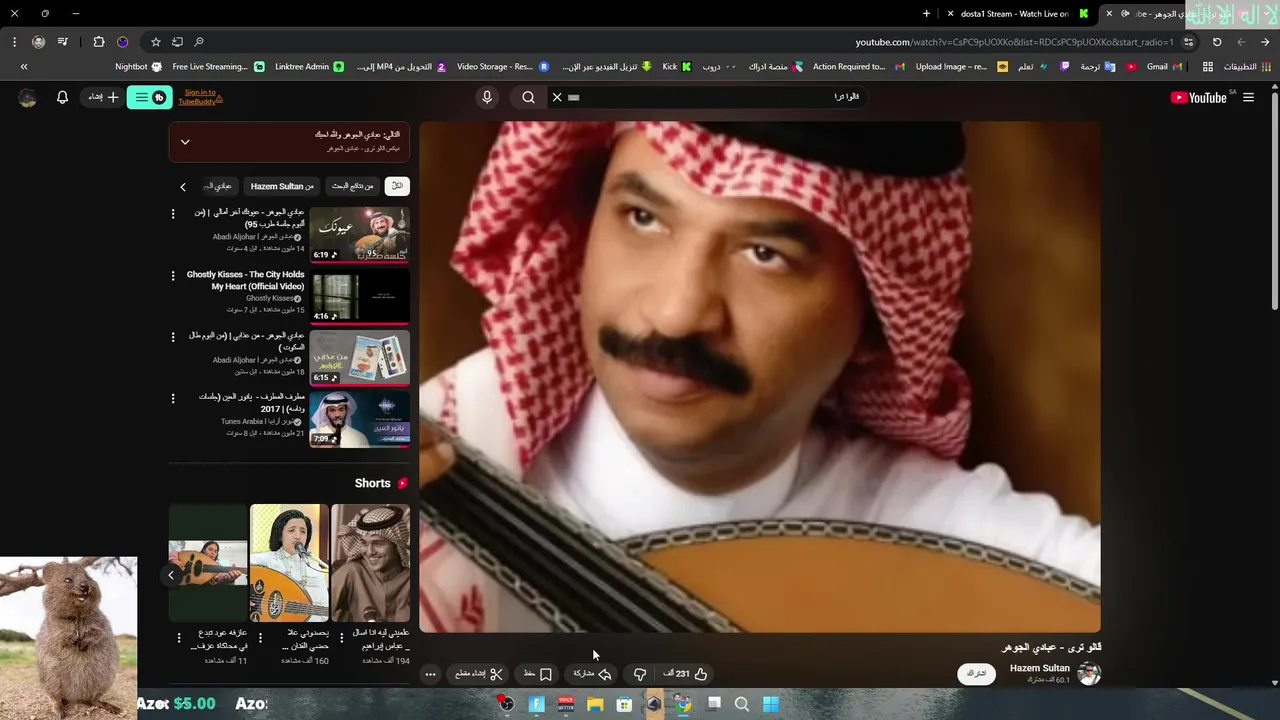
Task: Open the Linktree Admin bookmark
Action: [x=308, y=67]
